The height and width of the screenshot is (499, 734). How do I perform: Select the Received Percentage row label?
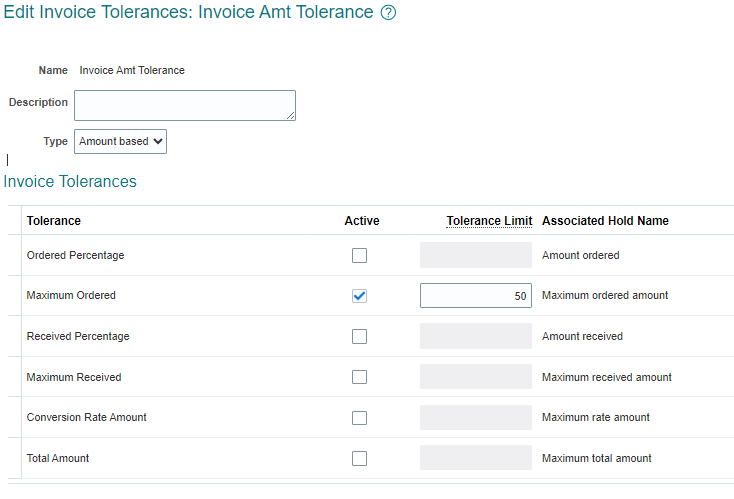tap(78, 336)
